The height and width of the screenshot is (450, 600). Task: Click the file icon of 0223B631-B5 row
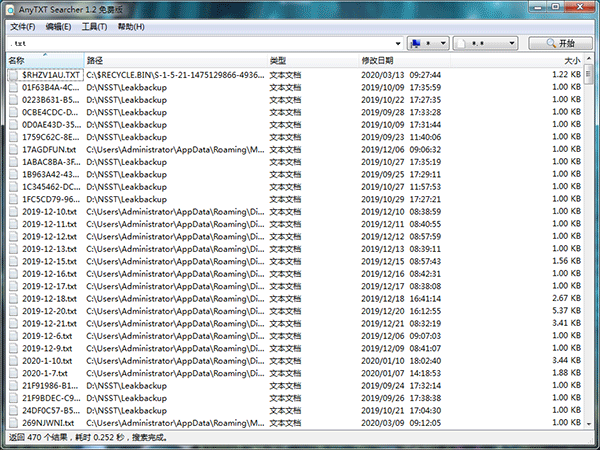coord(13,100)
